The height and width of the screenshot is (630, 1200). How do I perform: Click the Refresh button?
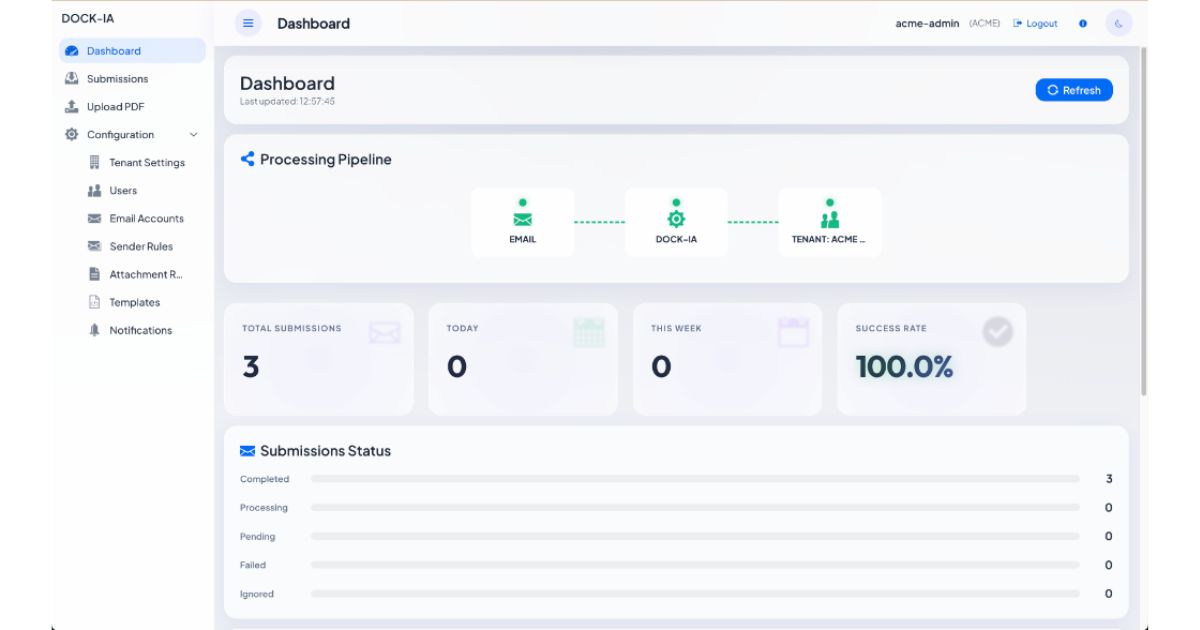click(x=1074, y=90)
